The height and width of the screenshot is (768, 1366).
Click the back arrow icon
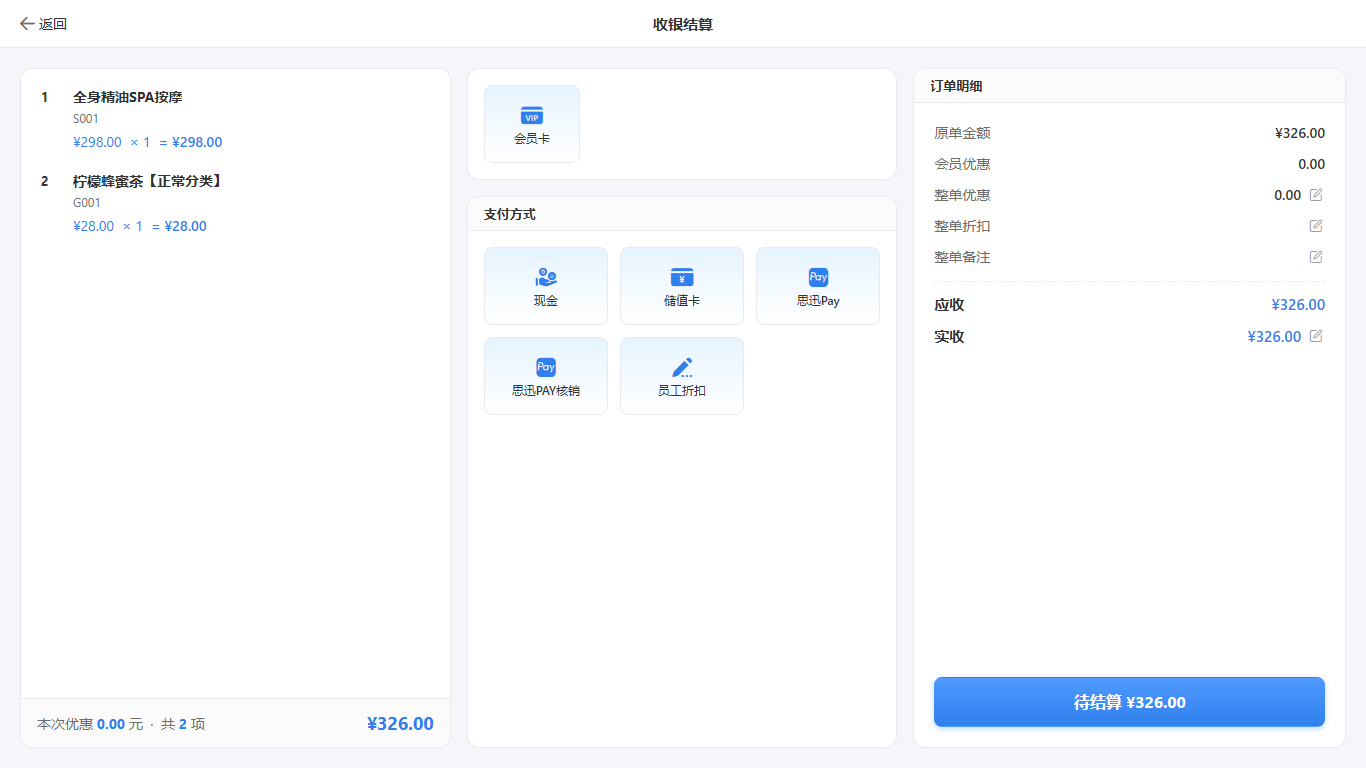(27, 24)
